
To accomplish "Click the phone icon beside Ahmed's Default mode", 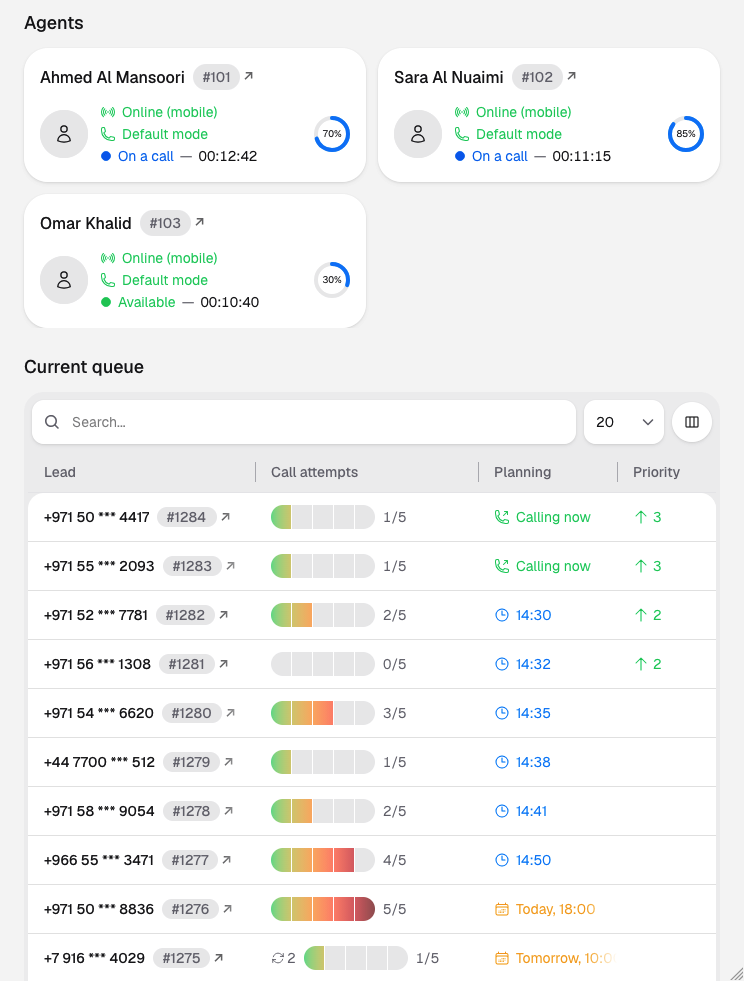I will 108,134.
